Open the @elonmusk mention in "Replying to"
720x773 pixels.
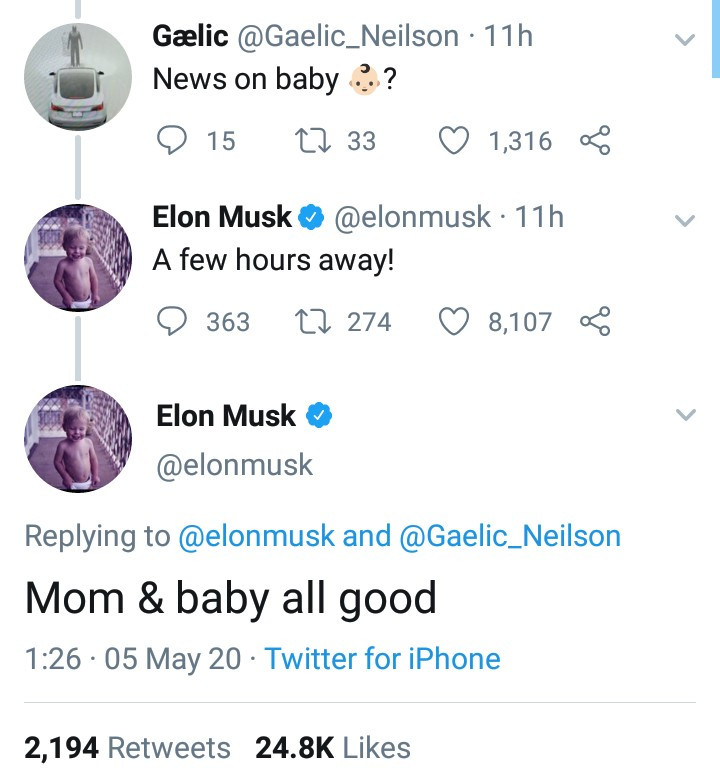(x=256, y=536)
